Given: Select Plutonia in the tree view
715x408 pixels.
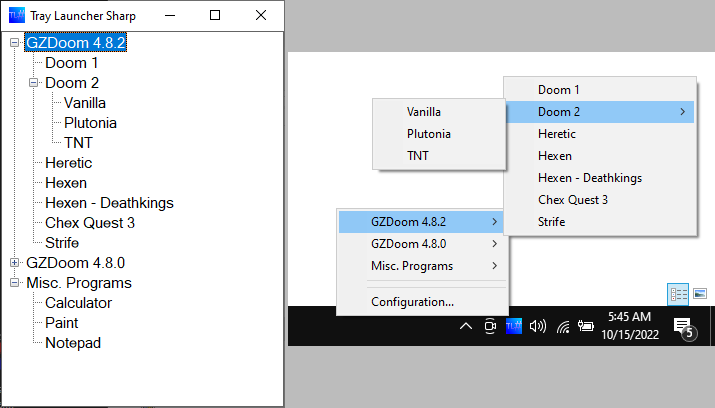Looking at the screenshot, I should [90, 123].
